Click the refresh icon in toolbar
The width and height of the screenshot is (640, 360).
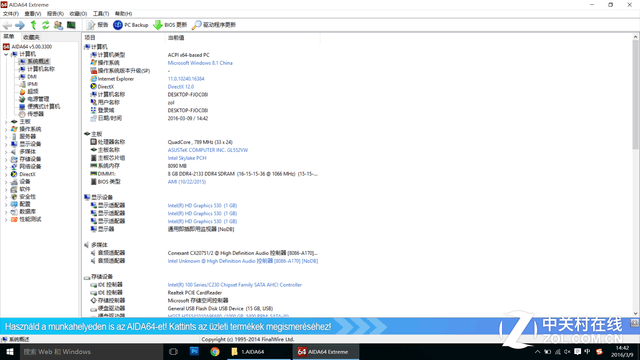click(46, 25)
